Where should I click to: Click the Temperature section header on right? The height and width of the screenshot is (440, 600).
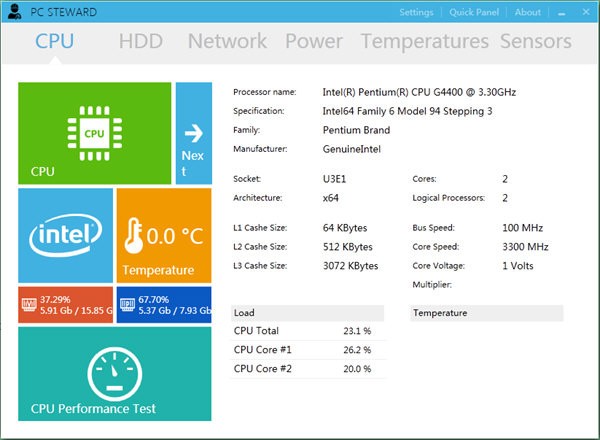(486, 313)
